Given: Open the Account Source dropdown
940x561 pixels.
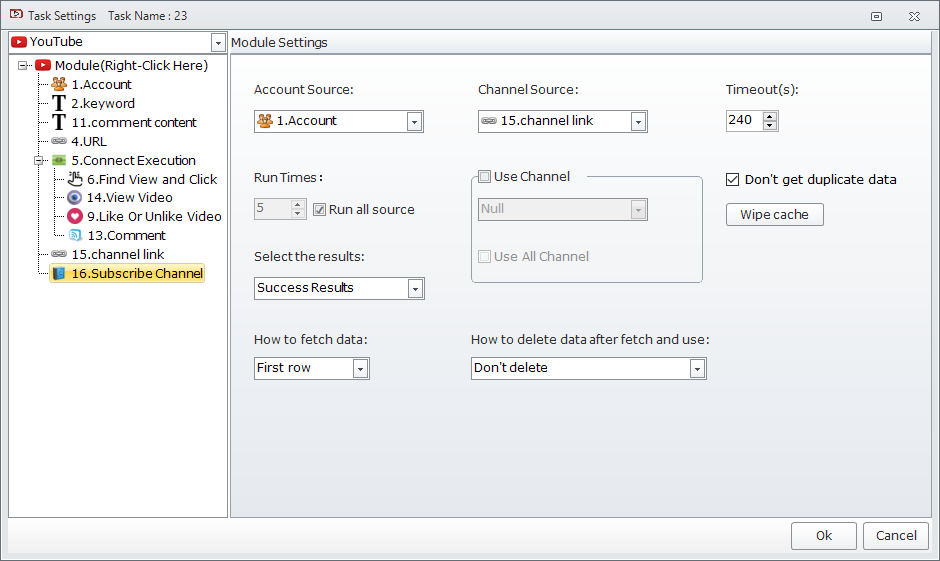Looking at the screenshot, I should (414, 121).
